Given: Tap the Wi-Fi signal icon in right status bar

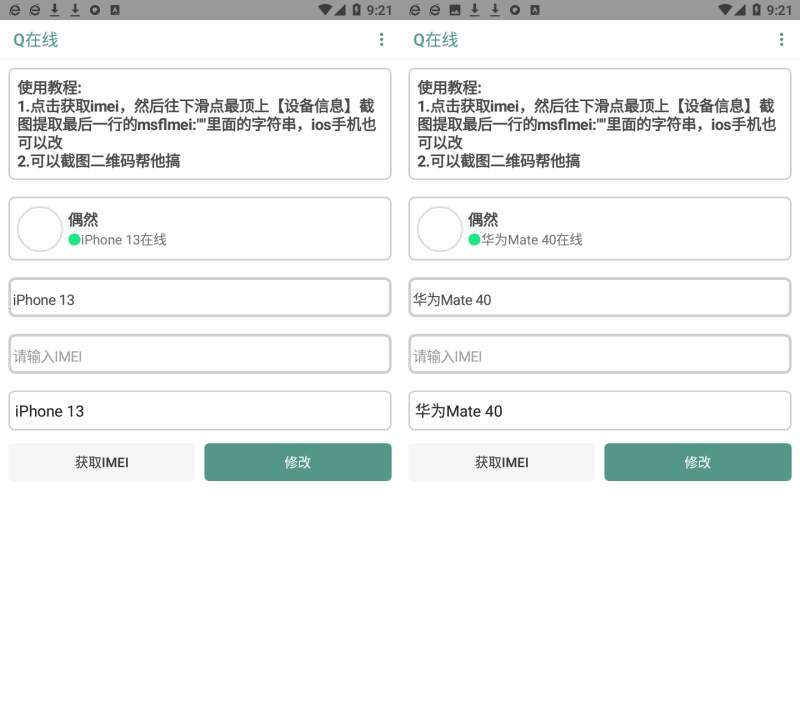Looking at the screenshot, I should 724,10.
